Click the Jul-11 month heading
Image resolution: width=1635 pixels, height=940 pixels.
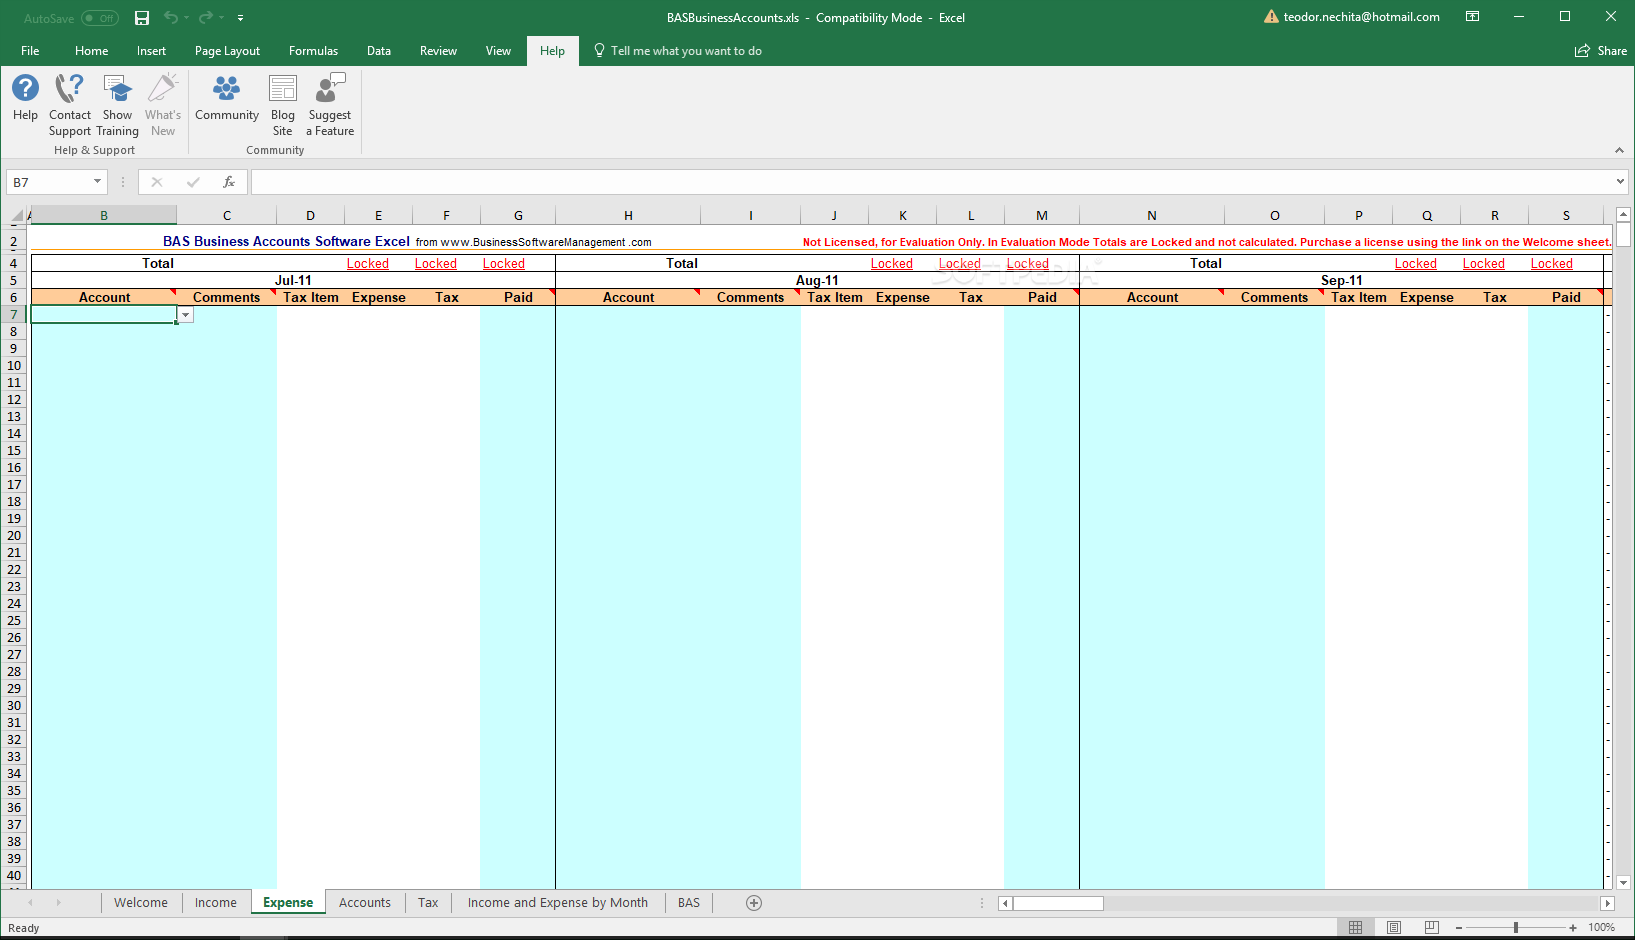293,281
